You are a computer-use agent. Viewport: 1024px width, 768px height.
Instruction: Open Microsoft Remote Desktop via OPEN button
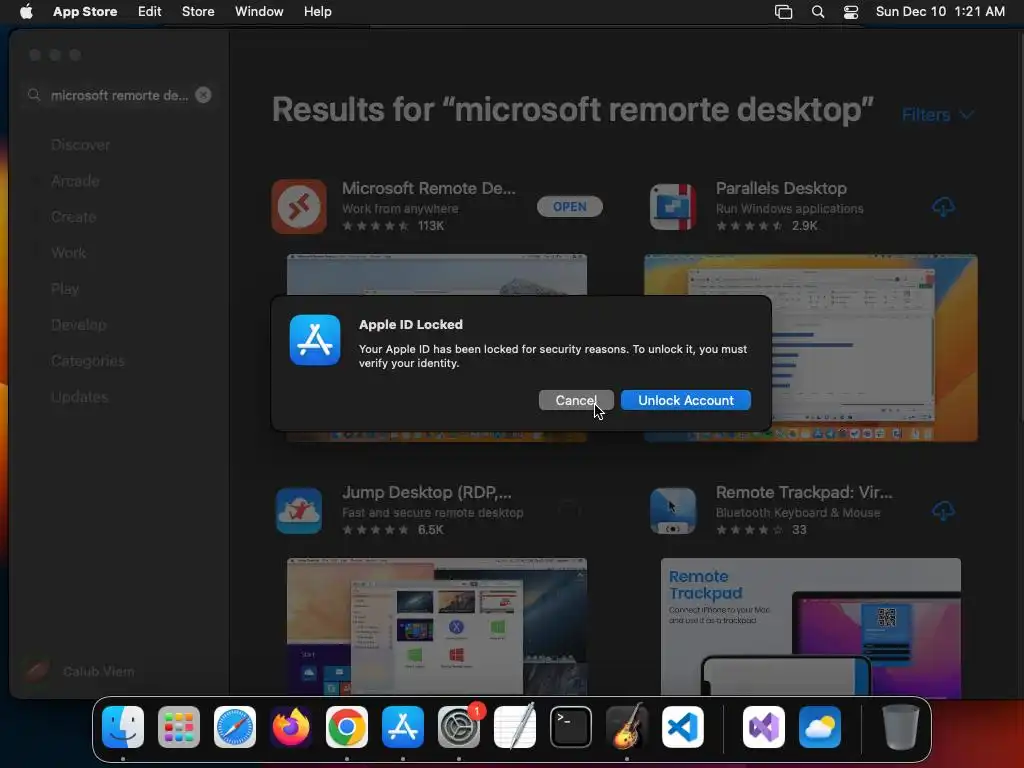click(x=569, y=206)
